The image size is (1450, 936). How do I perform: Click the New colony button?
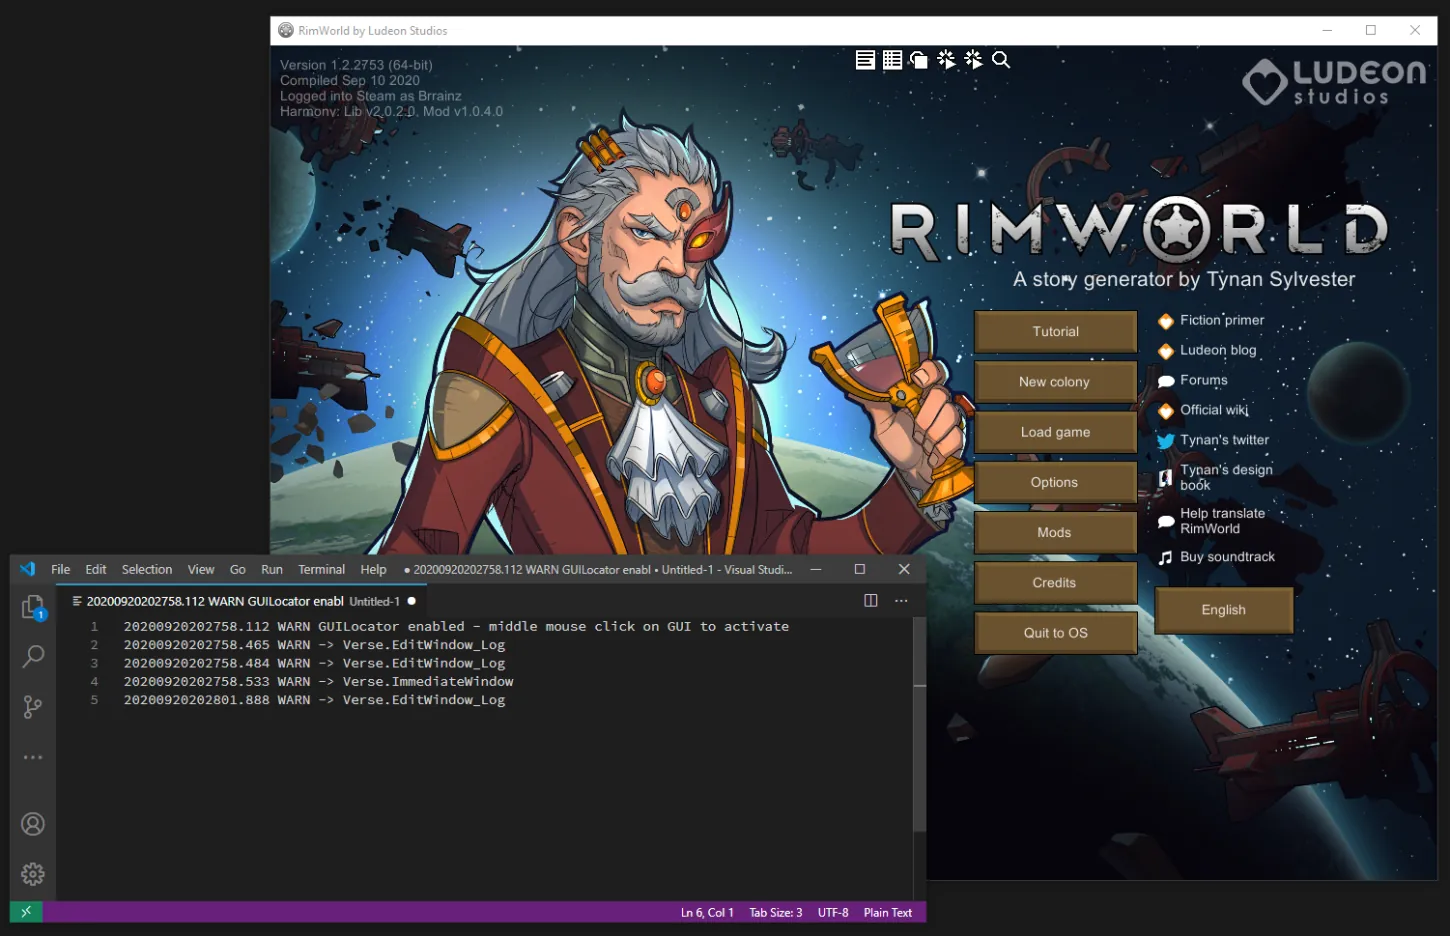pos(1055,382)
